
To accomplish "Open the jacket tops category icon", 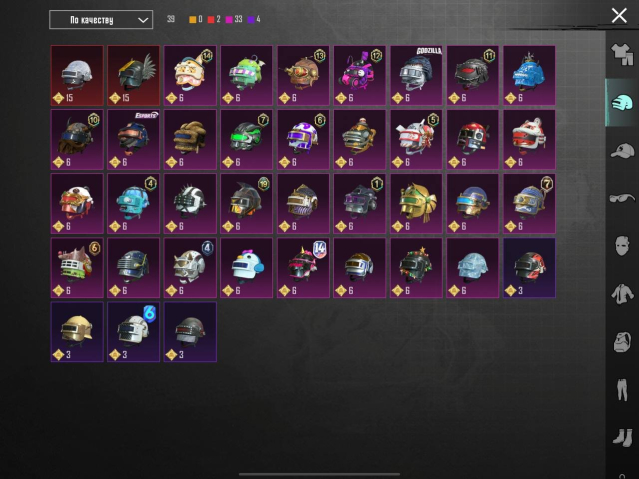I will tap(622, 294).
